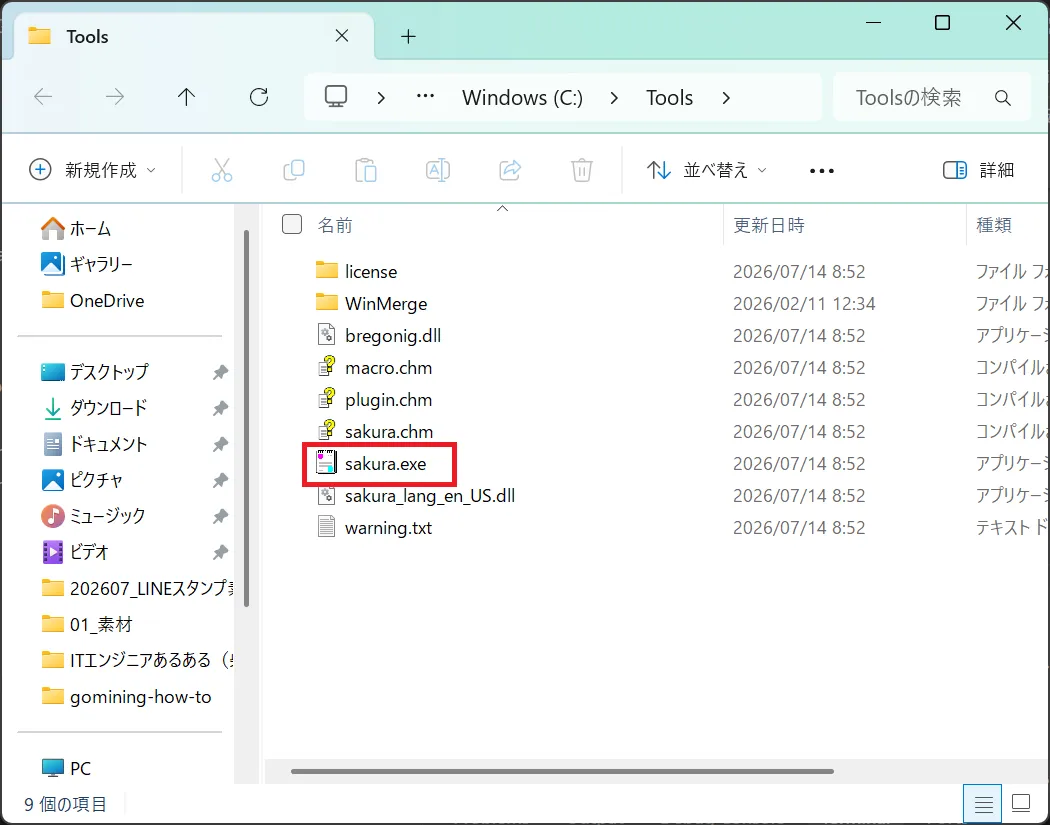The height and width of the screenshot is (825, 1050).
Task: Go forward with the right arrow
Action: click(x=115, y=97)
